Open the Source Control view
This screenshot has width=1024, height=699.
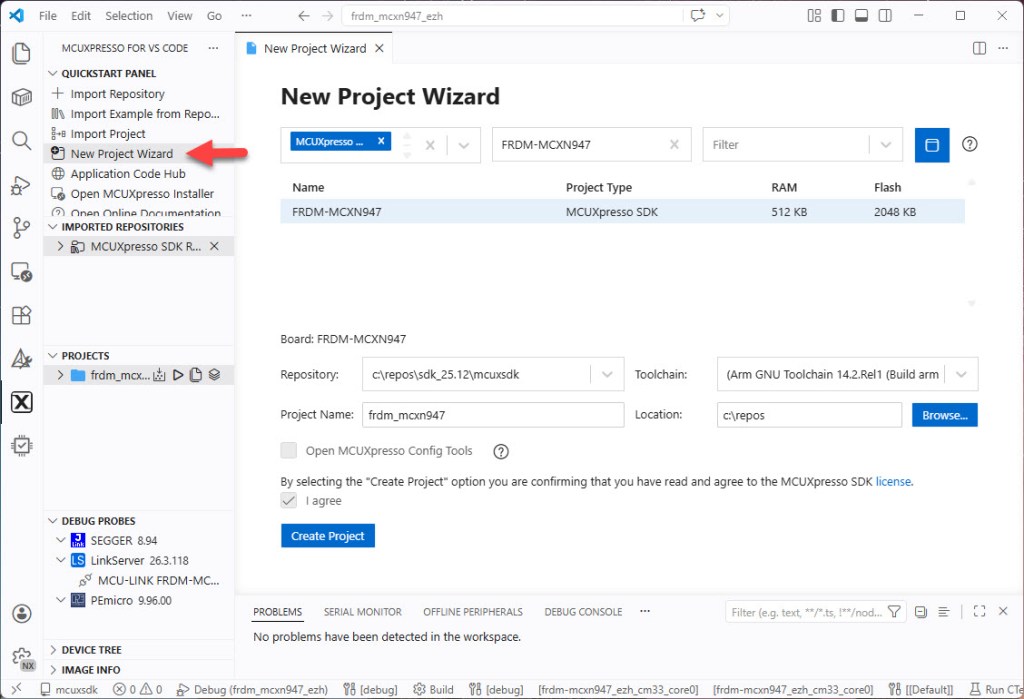tap(21, 228)
